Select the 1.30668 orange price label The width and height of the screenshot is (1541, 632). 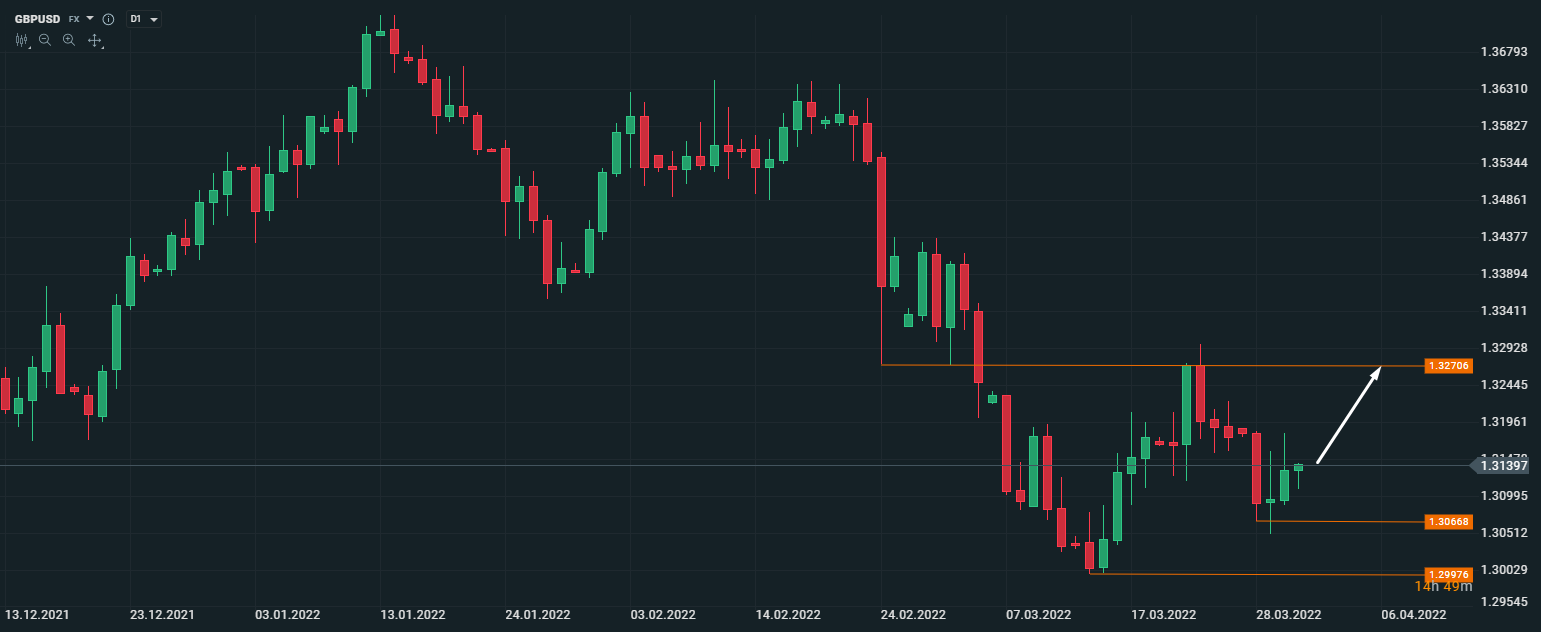coord(1448,522)
